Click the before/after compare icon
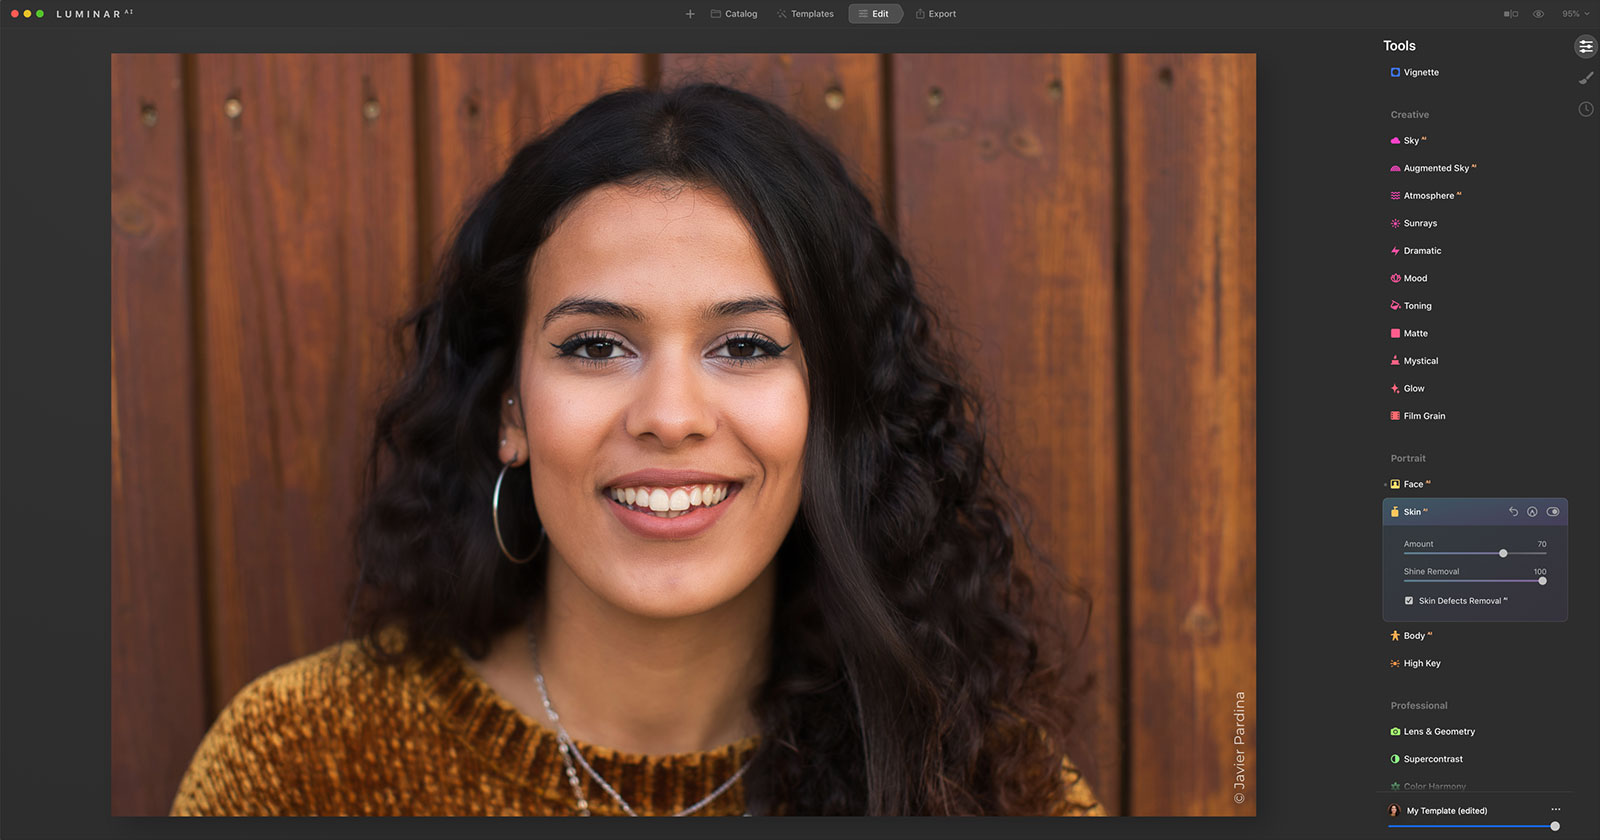The width and height of the screenshot is (1600, 840). [1510, 14]
